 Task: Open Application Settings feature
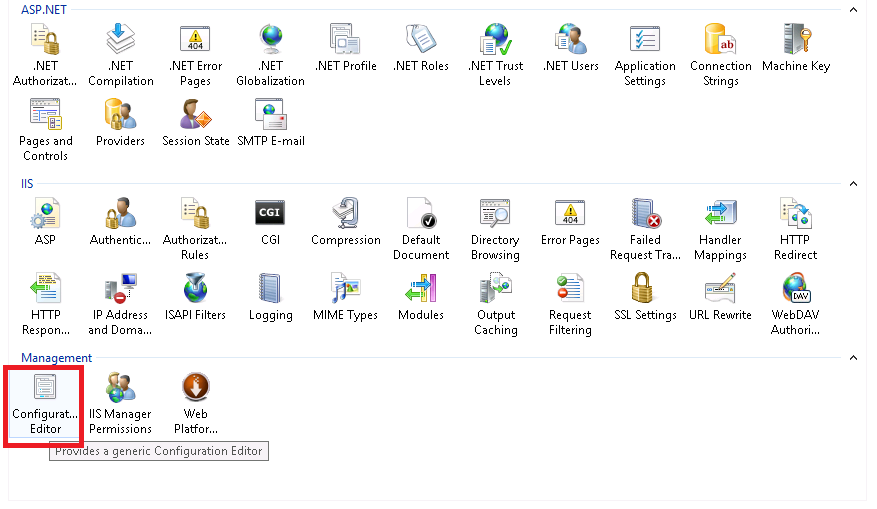tap(645, 55)
